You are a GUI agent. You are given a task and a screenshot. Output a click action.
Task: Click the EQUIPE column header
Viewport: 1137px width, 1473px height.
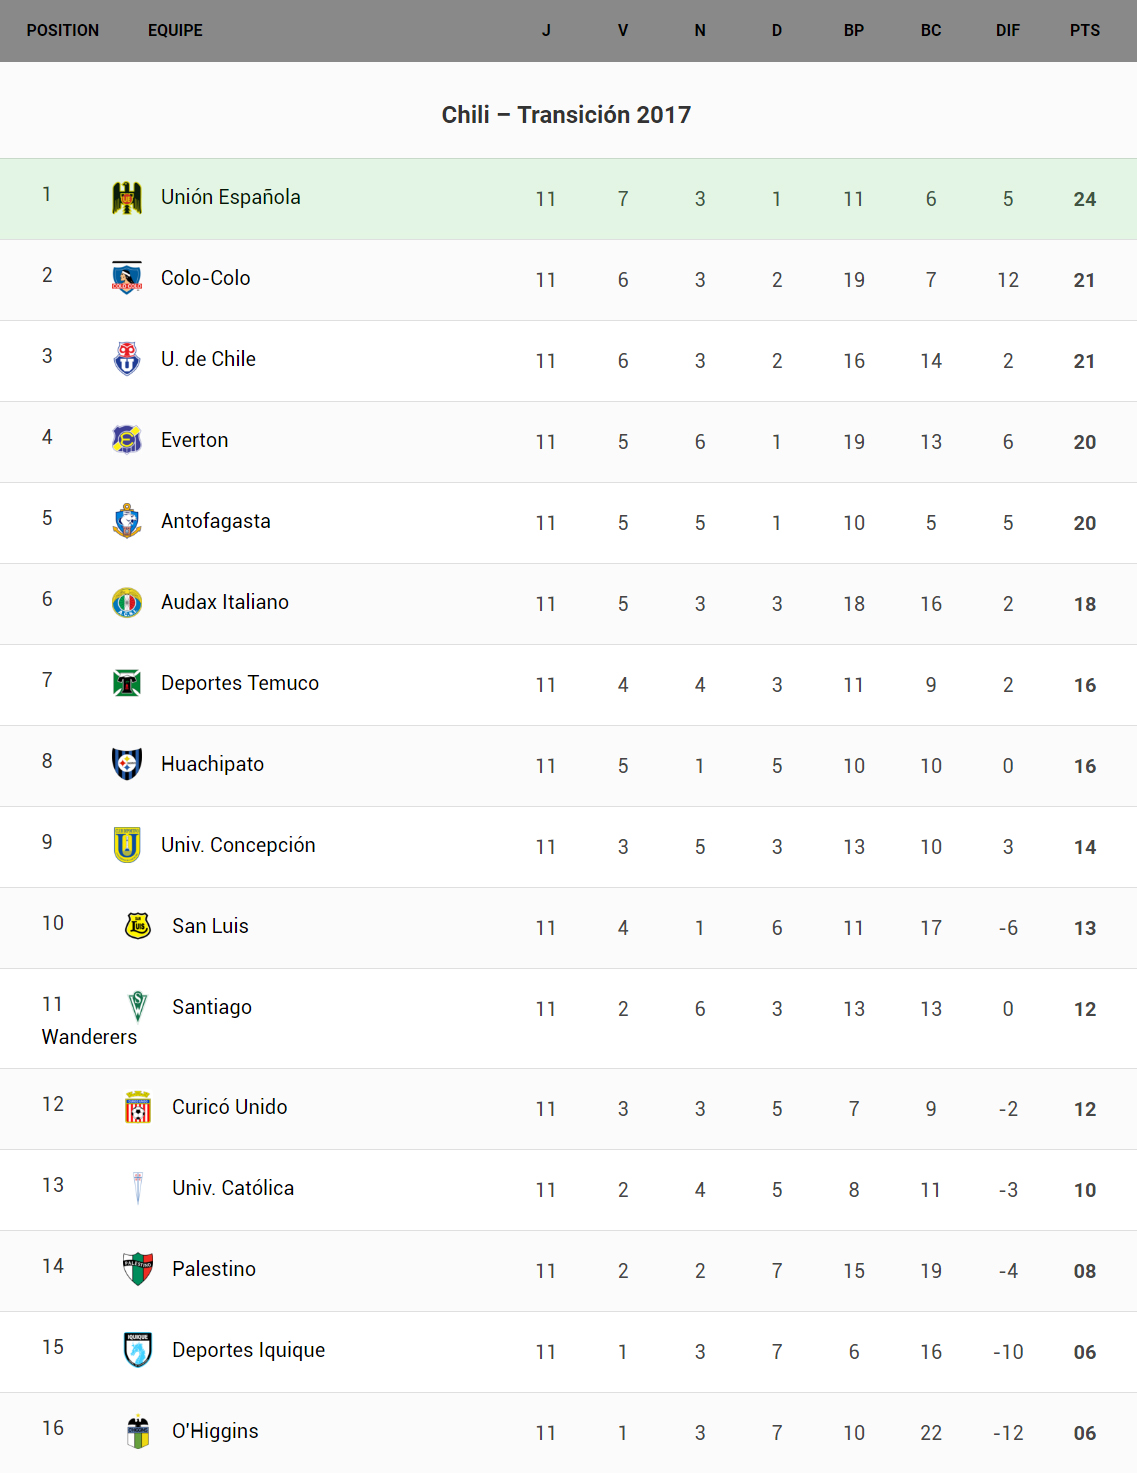(x=175, y=31)
